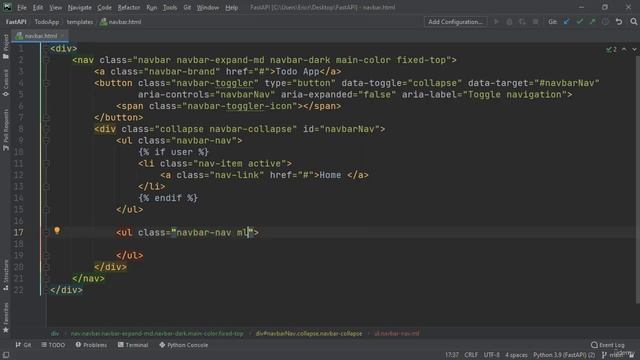The image size is (640, 360).
Task: Open the Help menu
Action: pos(231,7)
